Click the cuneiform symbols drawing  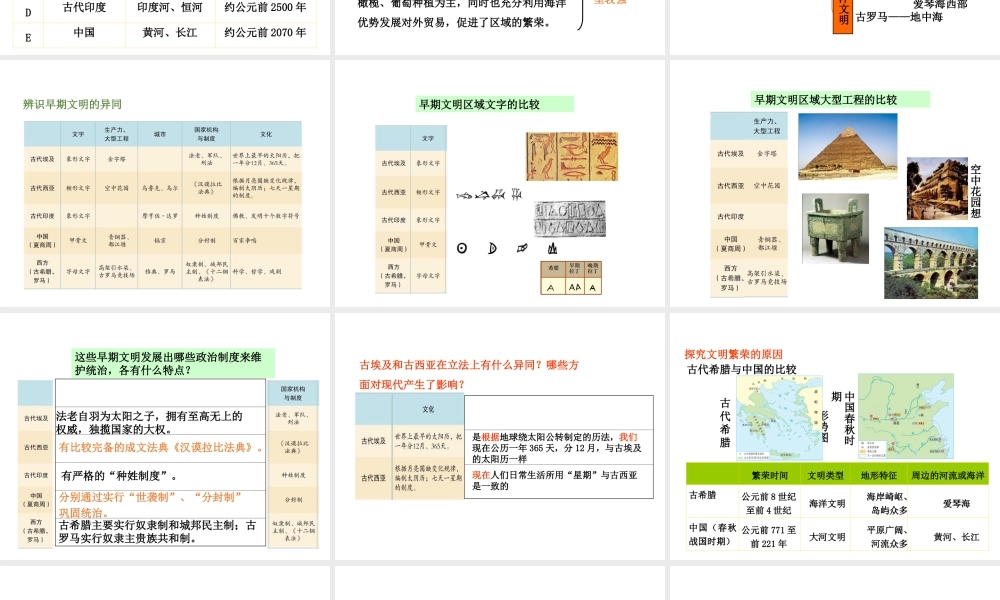point(489,194)
